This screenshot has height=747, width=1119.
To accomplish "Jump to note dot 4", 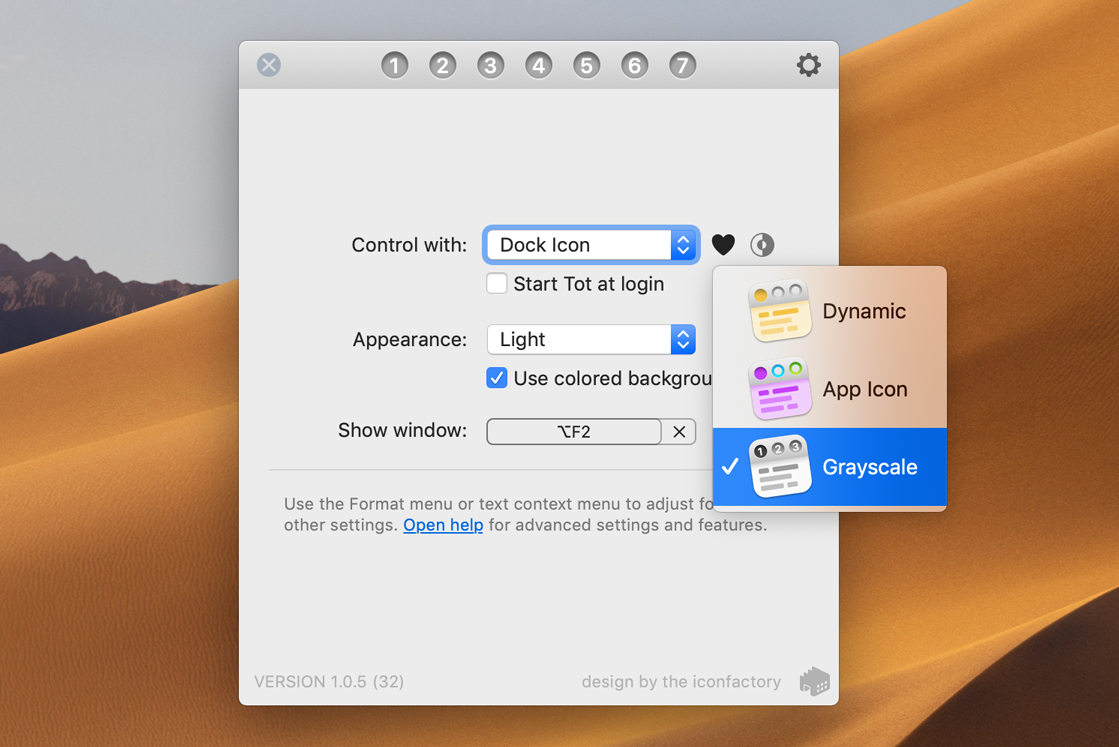I will (538, 66).
